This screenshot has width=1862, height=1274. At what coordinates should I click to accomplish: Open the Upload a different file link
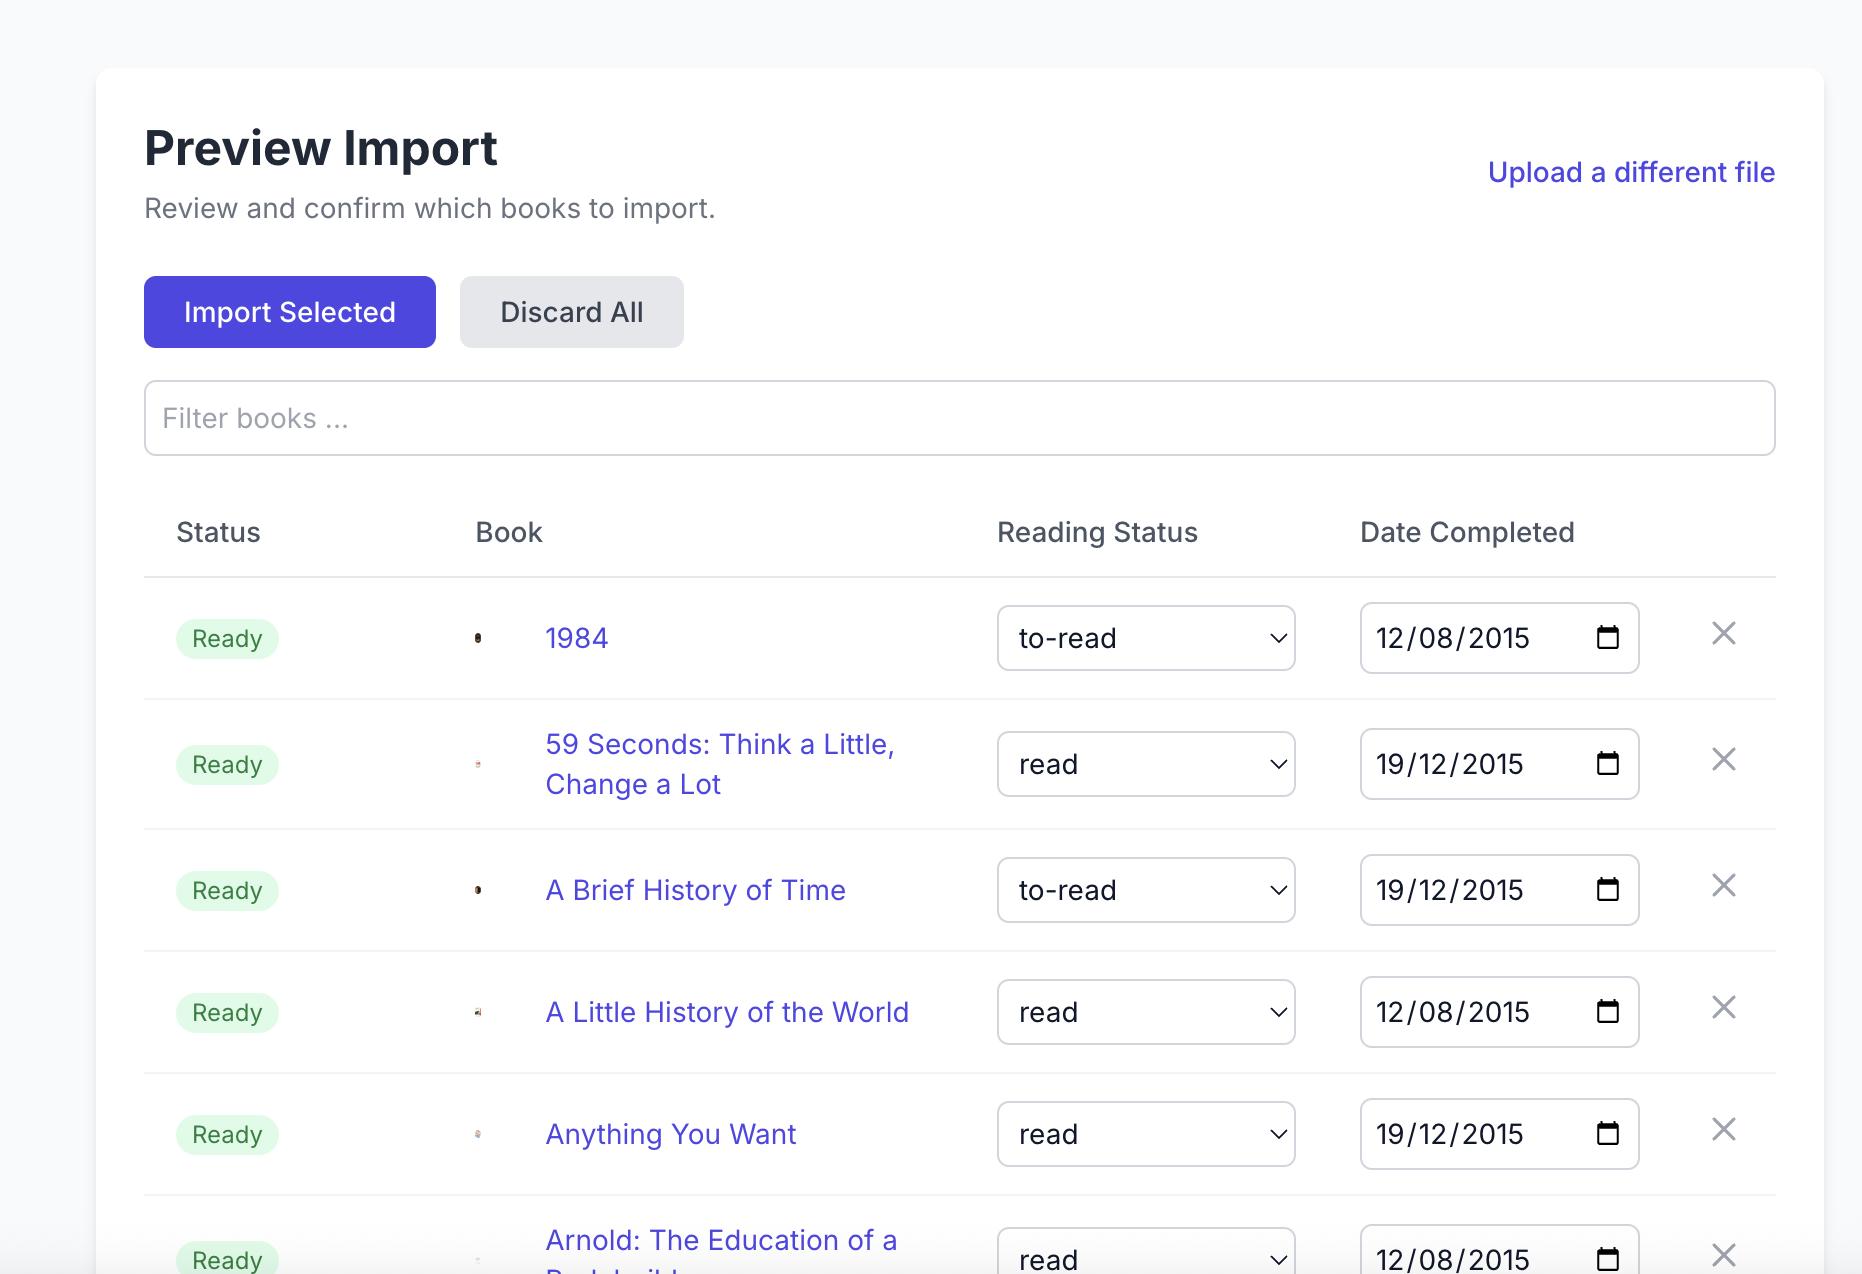coord(1630,172)
